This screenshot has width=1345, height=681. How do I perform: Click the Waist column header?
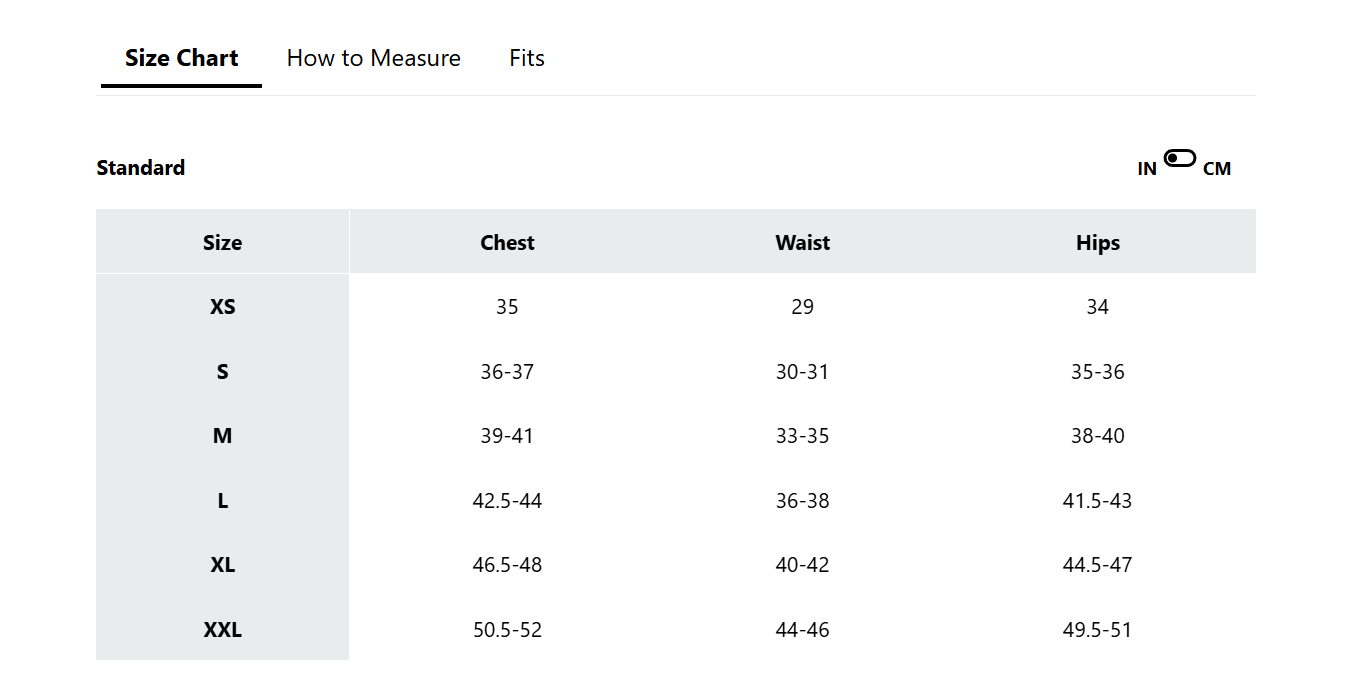(803, 242)
